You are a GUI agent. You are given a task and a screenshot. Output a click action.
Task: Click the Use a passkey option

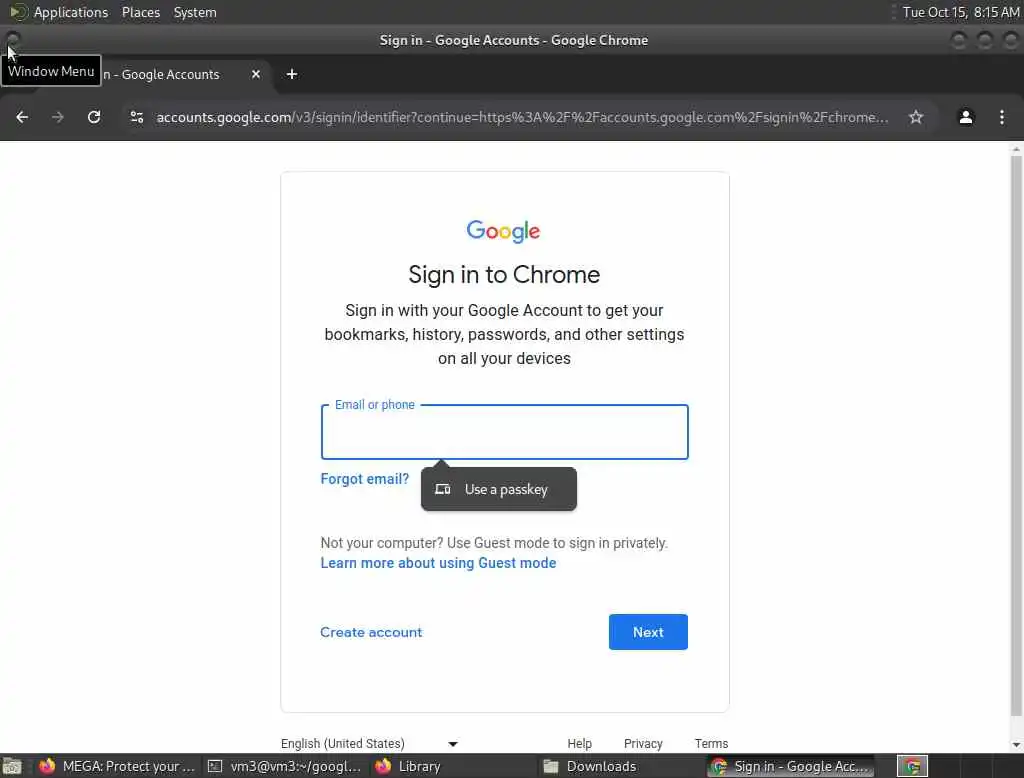tap(499, 489)
